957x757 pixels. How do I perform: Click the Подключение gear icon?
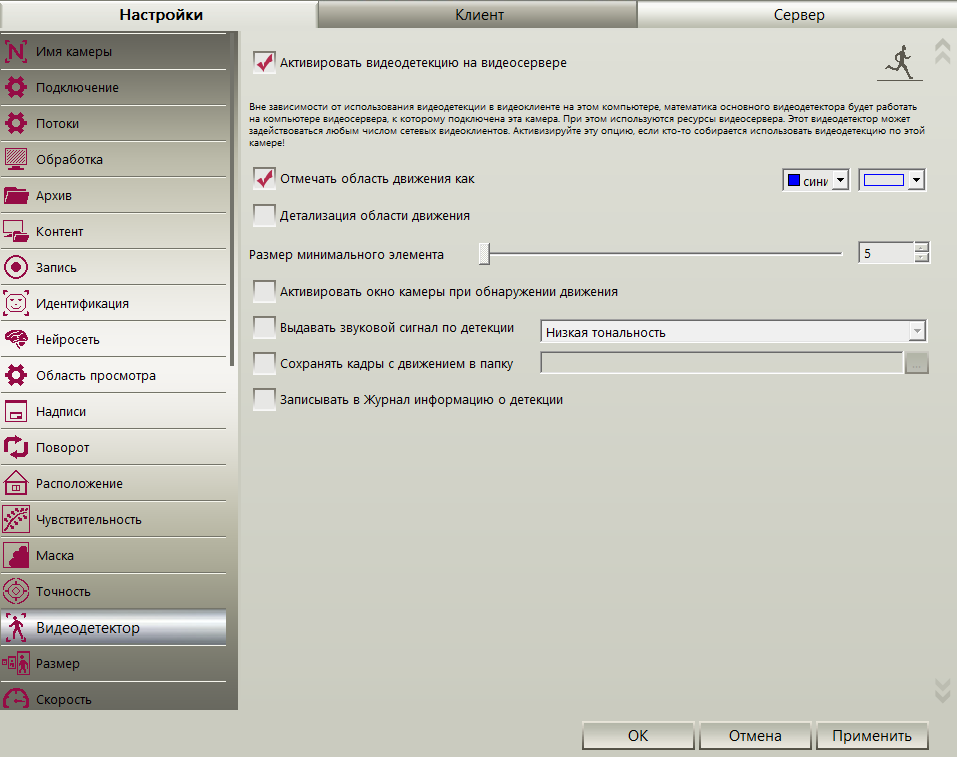click(x=16, y=87)
